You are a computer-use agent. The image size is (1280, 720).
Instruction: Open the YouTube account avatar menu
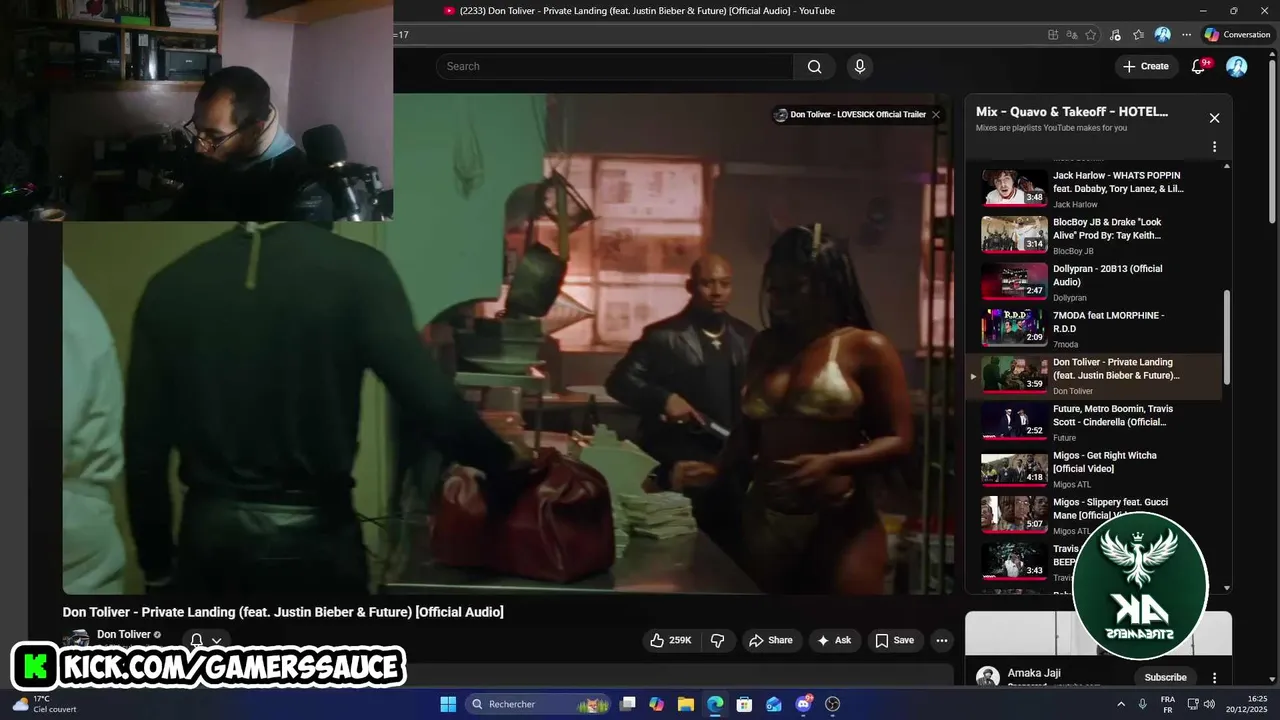1237,66
